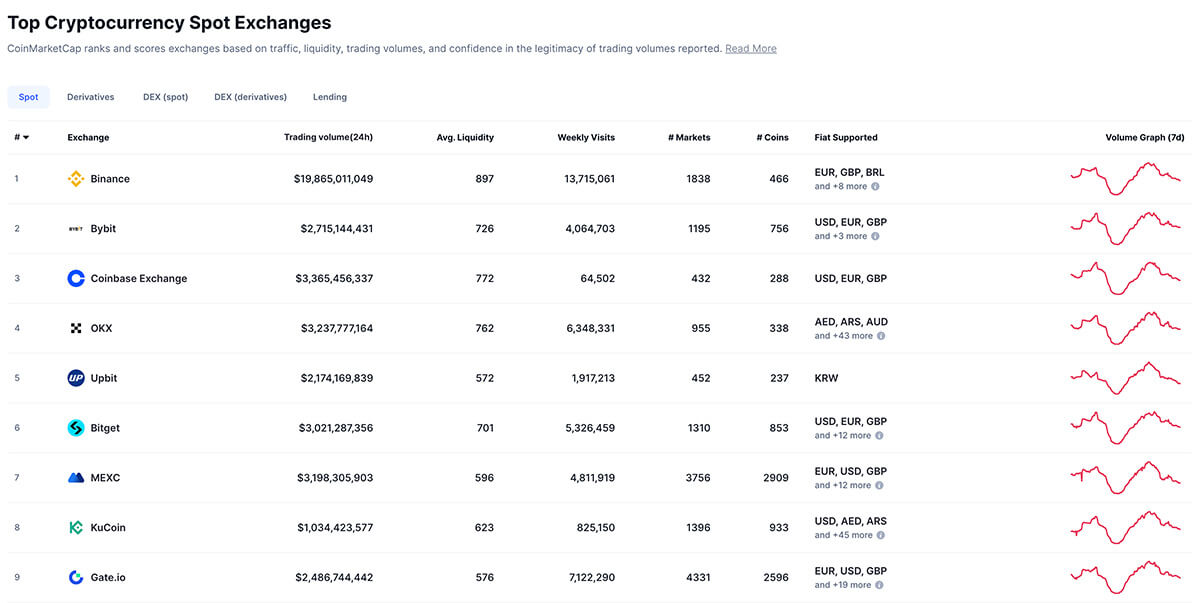Viewport: 1200px width, 603px height.
Task: Open Binance's 7-day volume graph
Action: click(x=1125, y=179)
